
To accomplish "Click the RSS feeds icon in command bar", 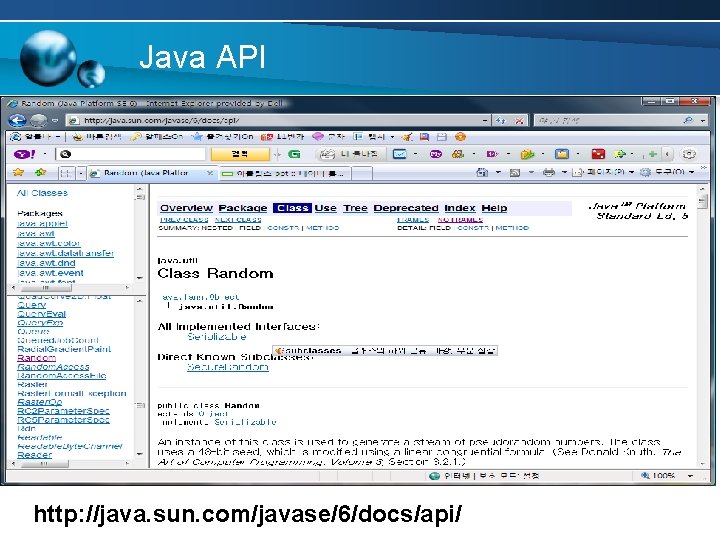I will [x=515, y=173].
